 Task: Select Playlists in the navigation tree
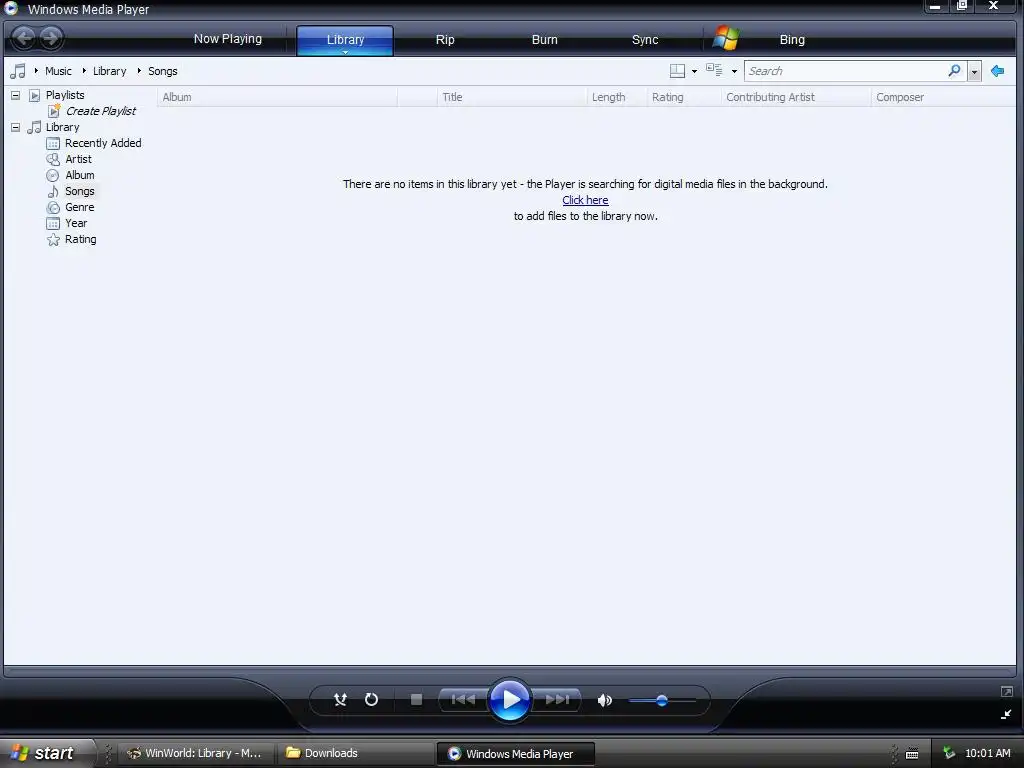65,95
